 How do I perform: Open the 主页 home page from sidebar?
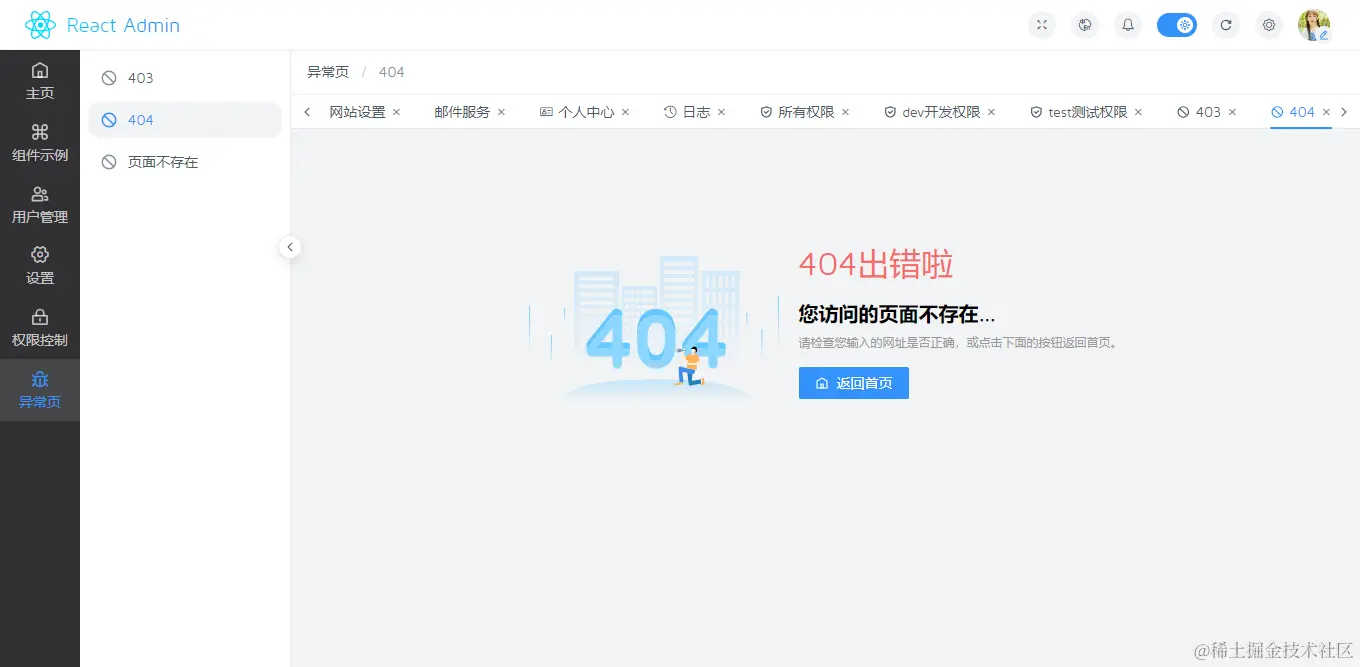40,82
